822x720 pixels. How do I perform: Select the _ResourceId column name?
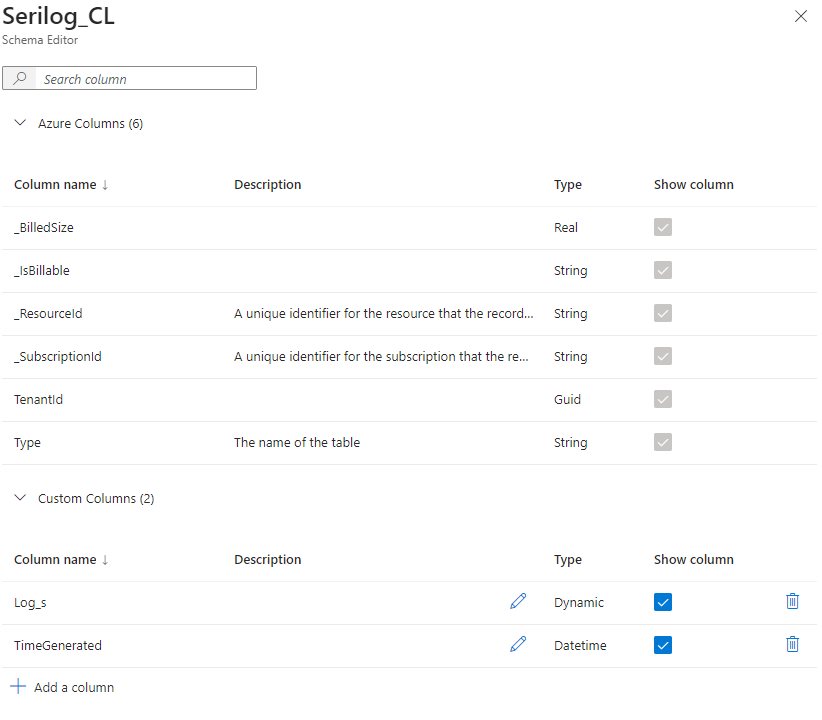pyautogui.click(x=48, y=314)
